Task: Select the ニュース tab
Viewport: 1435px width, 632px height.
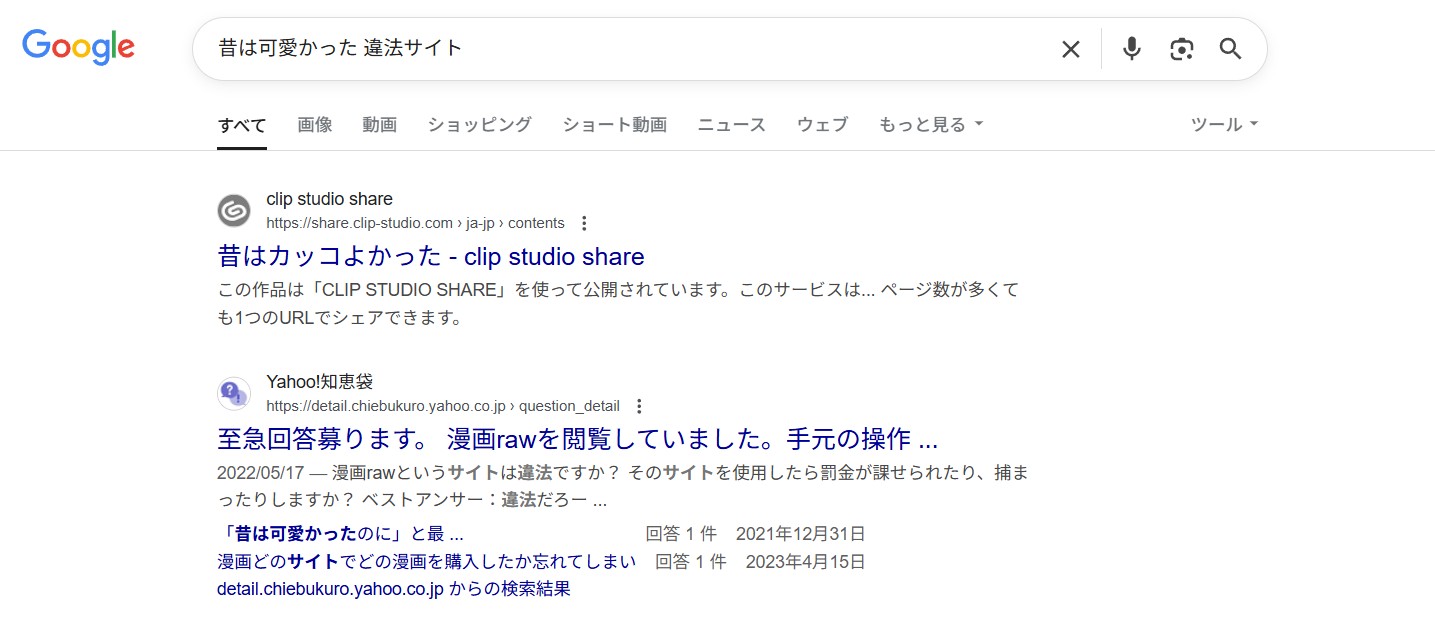Action: pos(730,123)
